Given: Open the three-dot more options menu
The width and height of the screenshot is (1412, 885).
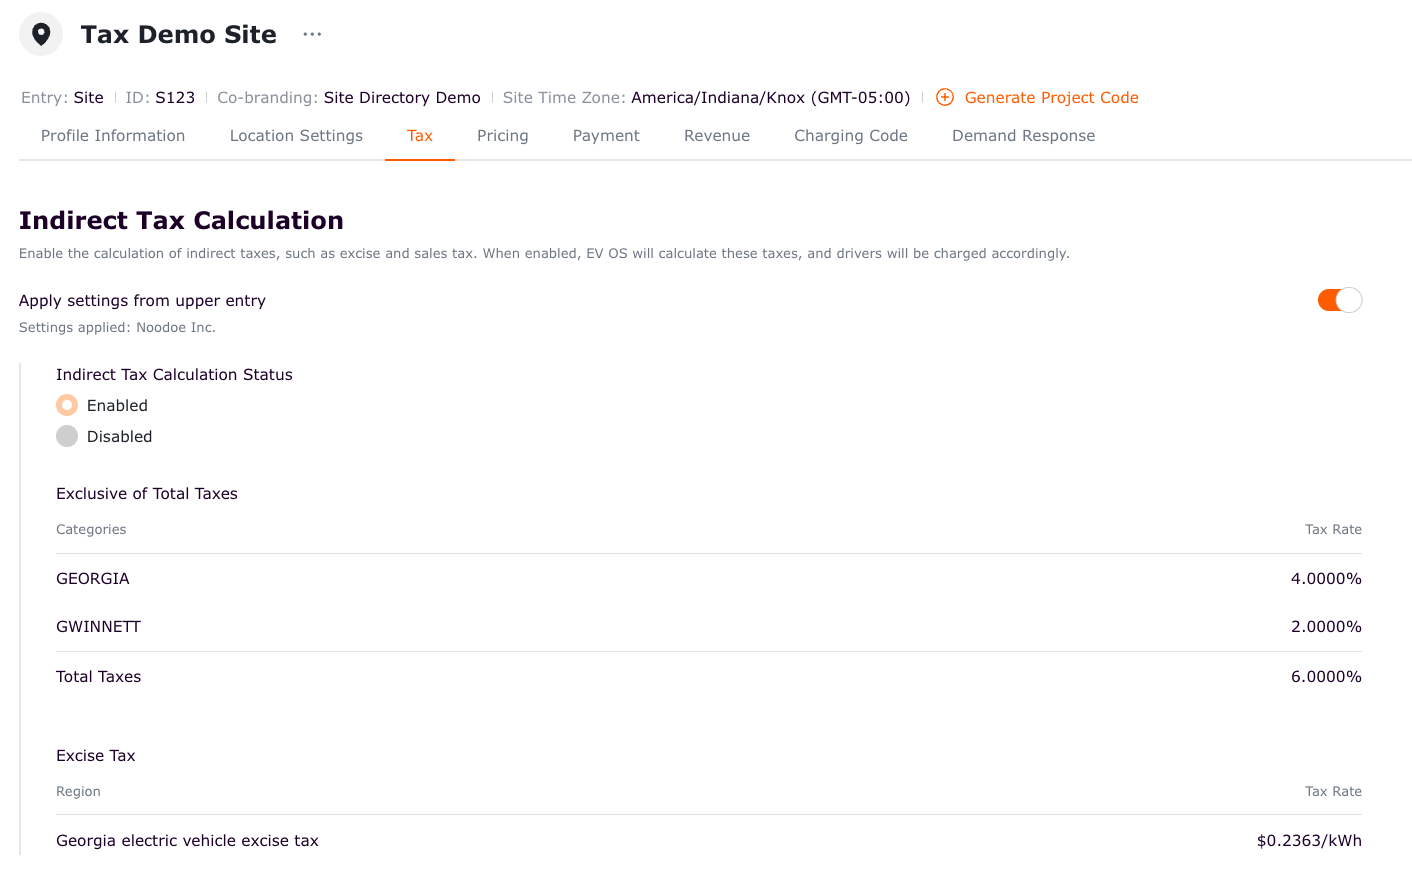Looking at the screenshot, I should (x=312, y=34).
